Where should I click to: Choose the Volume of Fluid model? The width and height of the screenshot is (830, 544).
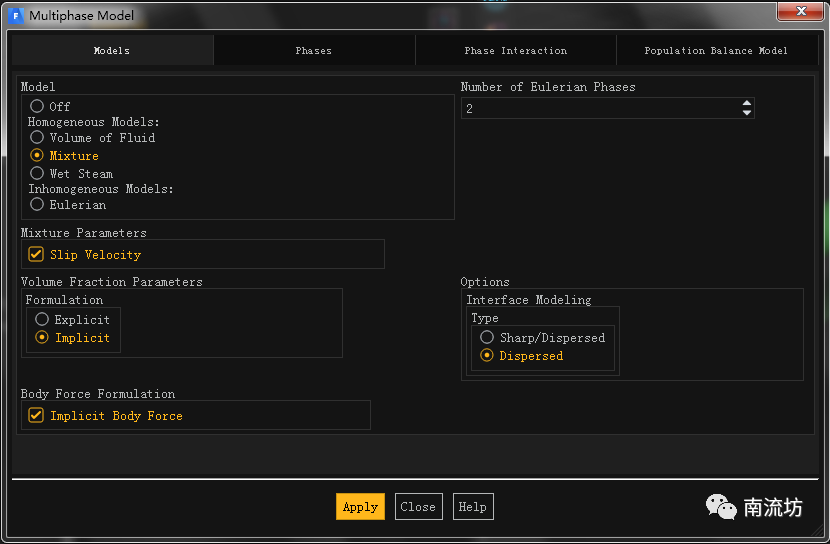pos(37,137)
